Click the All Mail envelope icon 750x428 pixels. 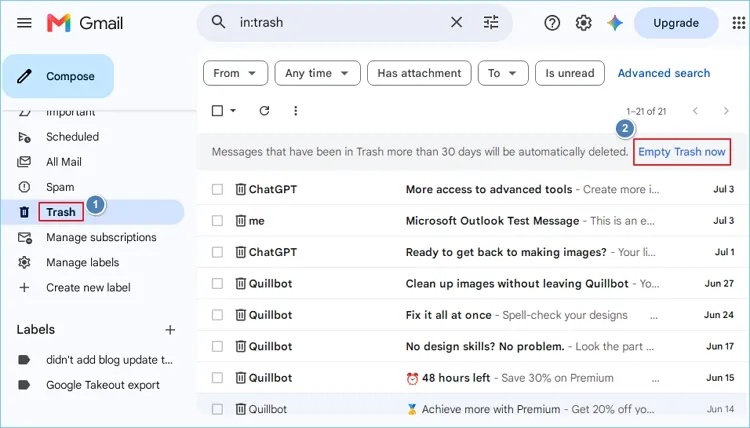[24, 162]
